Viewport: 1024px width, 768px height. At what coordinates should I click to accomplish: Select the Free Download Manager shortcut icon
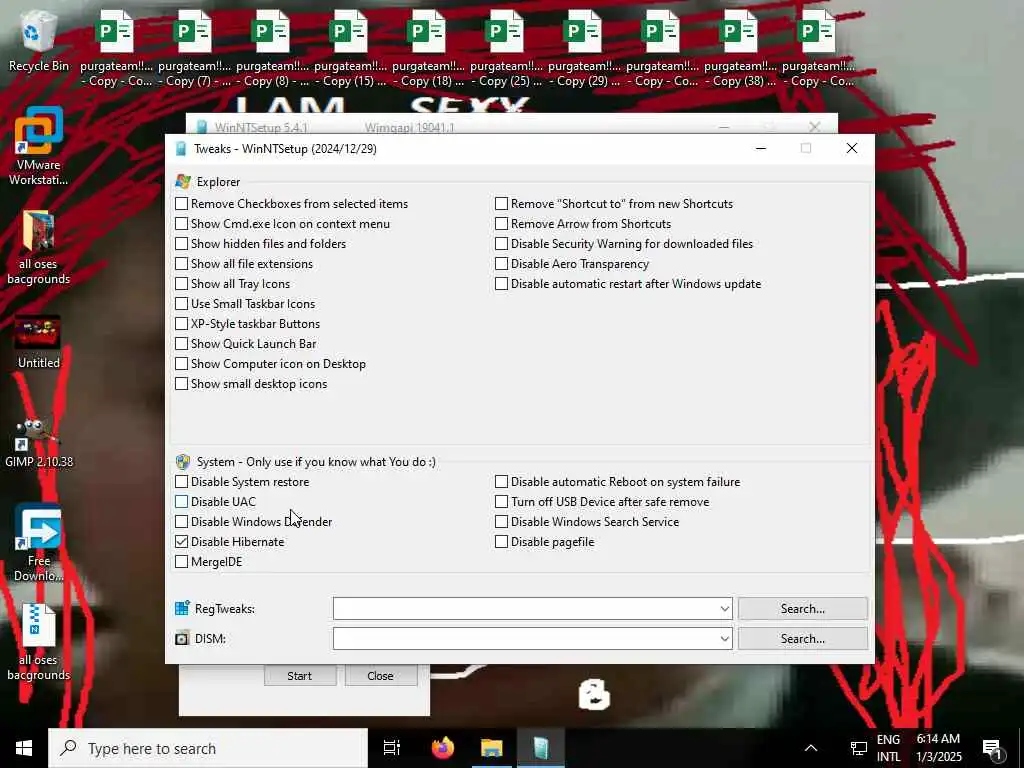pyautogui.click(x=39, y=543)
